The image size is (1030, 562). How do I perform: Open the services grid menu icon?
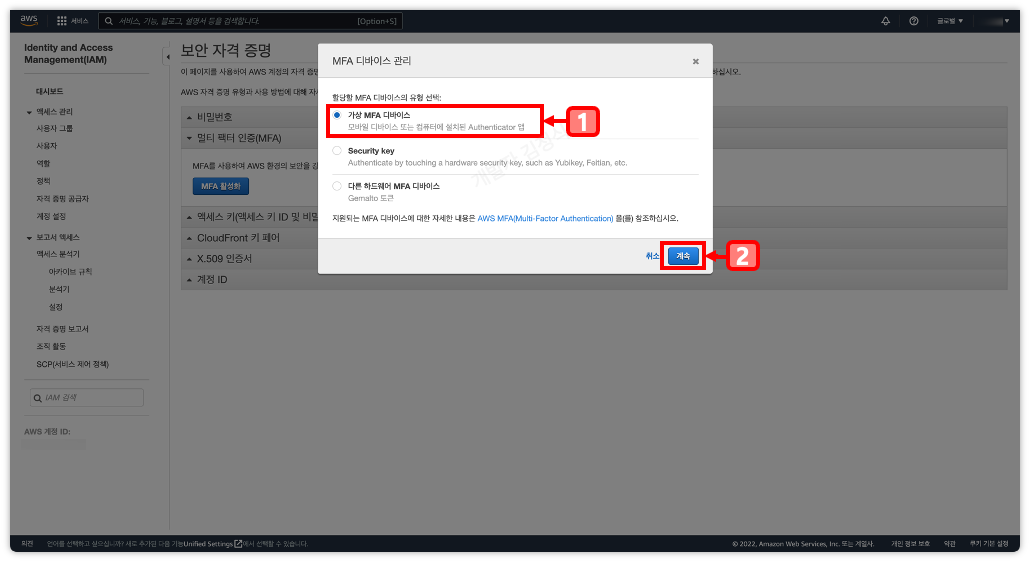[62, 21]
